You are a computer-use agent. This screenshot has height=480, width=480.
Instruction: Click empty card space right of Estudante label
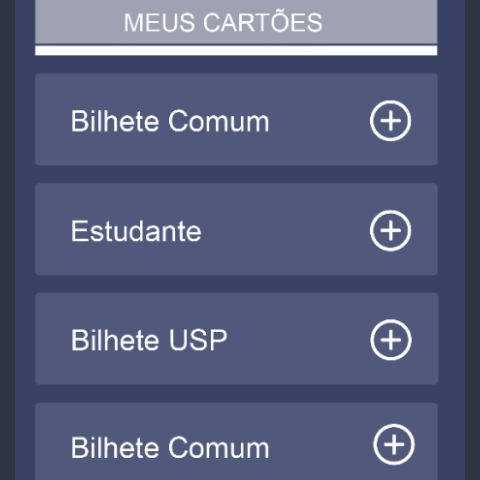click(x=285, y=230)
